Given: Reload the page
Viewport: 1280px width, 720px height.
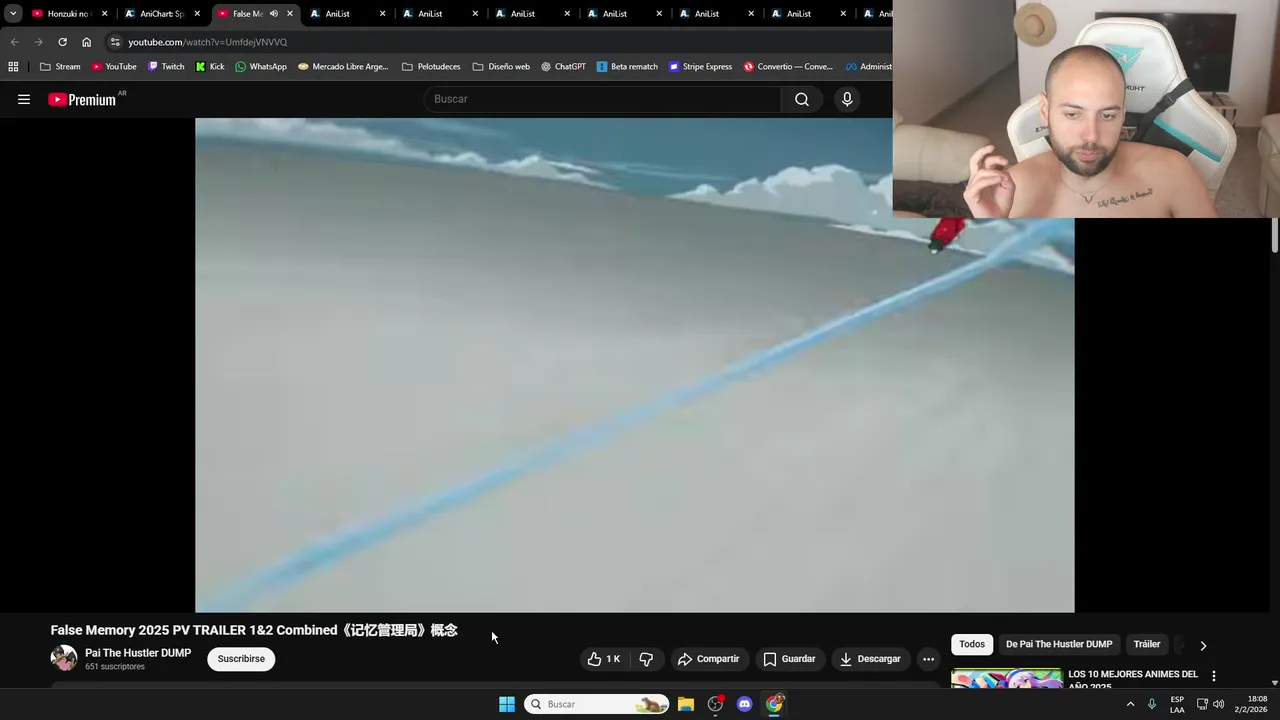Looking at the screenshot, I should [62, 42].
